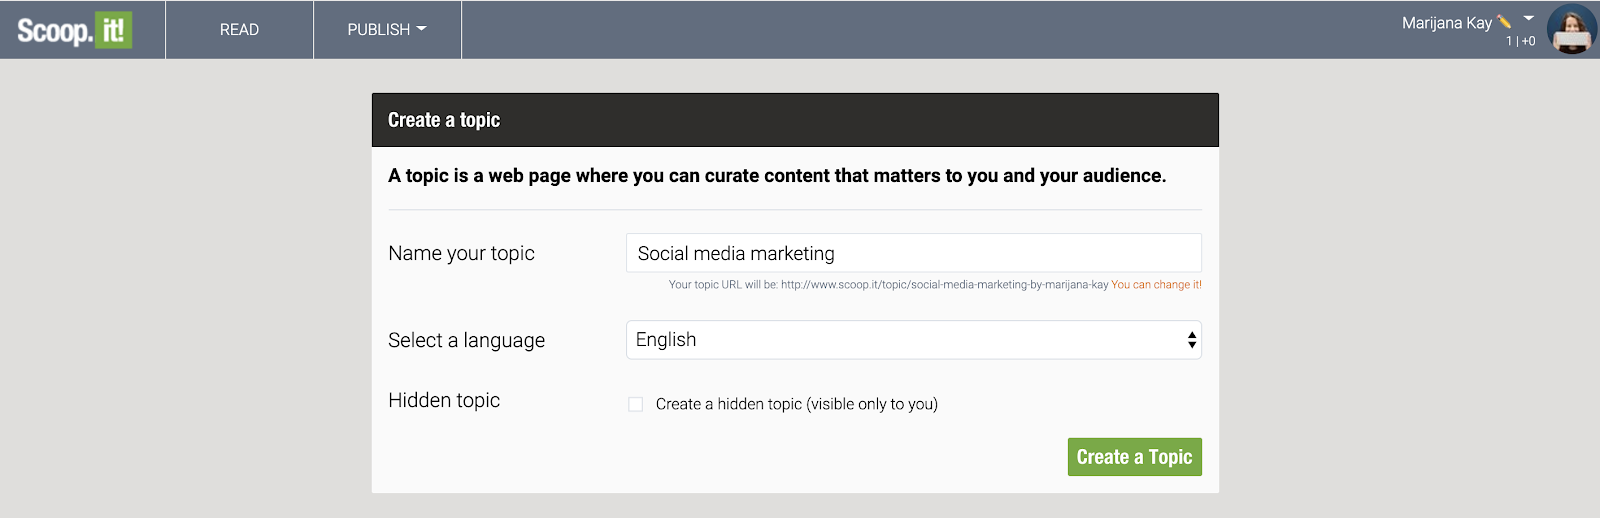Click the green Create a Topic button
Viewport: 1600px width, 518px height.
point(1135,457)
